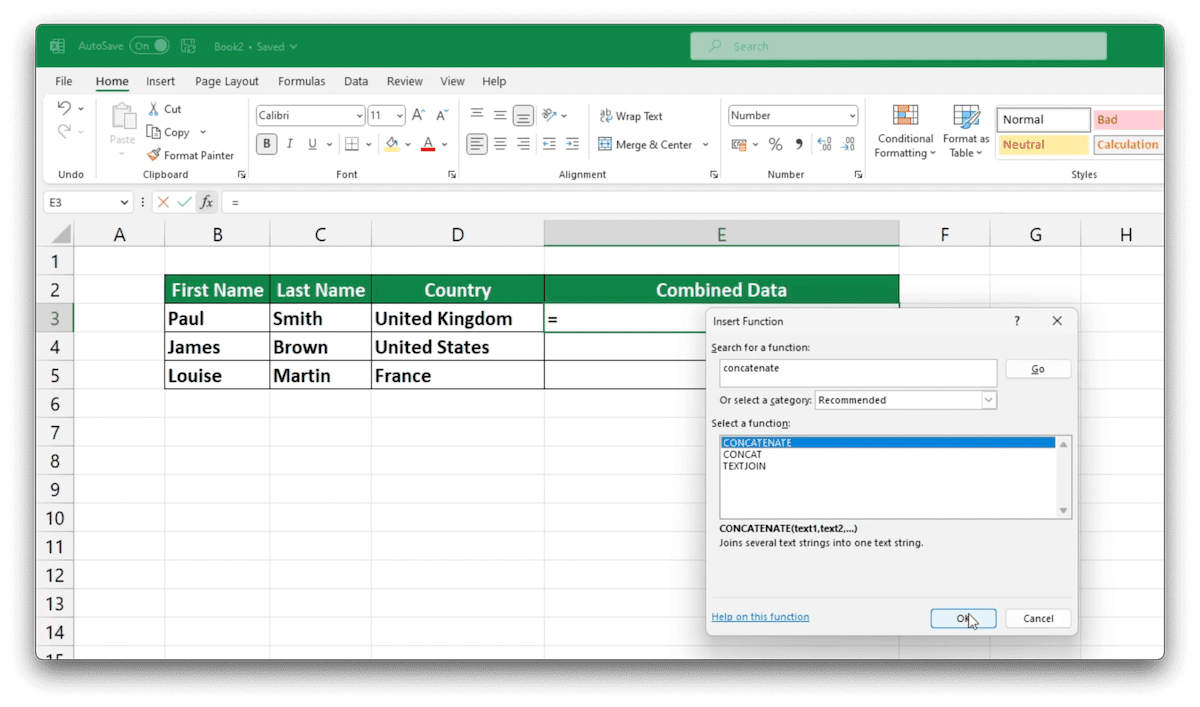Click the Fill Color bucket swatch
1200x707 pixels.
pos(392,144)
